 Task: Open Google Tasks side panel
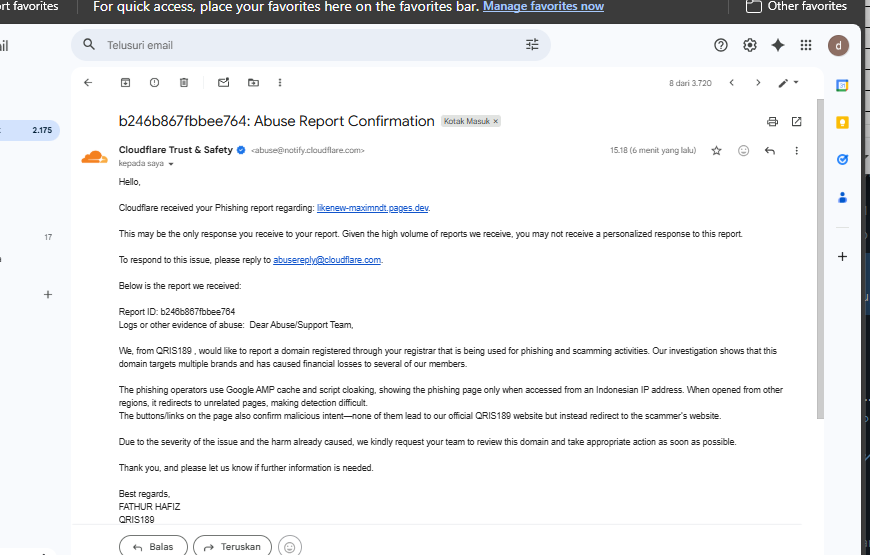click(842, 160)
